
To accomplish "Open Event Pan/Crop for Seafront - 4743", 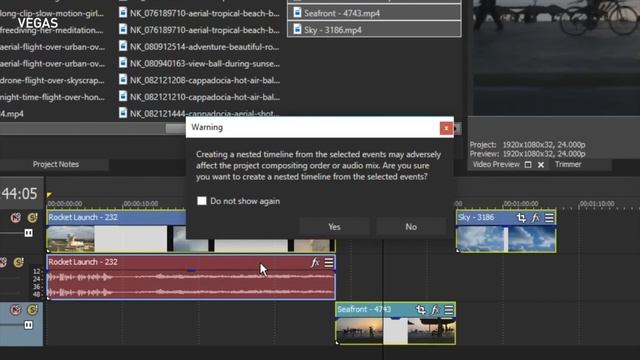I will pyautogui.click(x=420, y=310).
